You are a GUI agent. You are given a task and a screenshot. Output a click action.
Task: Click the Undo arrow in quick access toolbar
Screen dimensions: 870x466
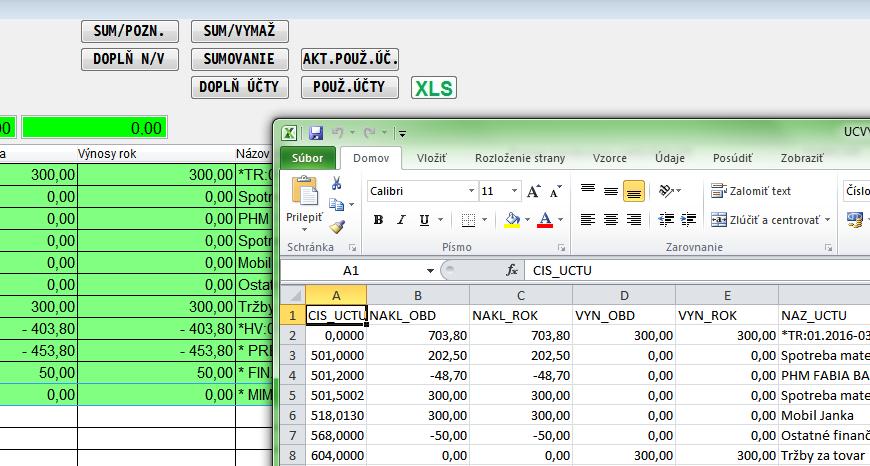tap(337, 133)
